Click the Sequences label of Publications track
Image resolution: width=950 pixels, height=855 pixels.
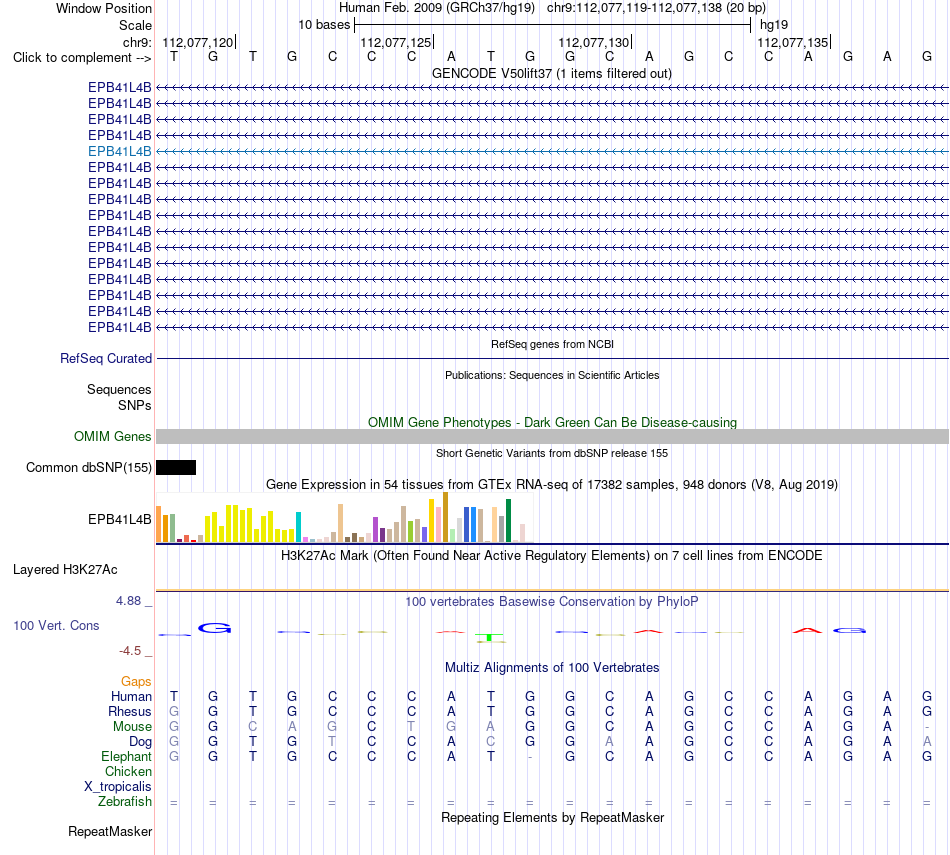(x=119, y=389)
